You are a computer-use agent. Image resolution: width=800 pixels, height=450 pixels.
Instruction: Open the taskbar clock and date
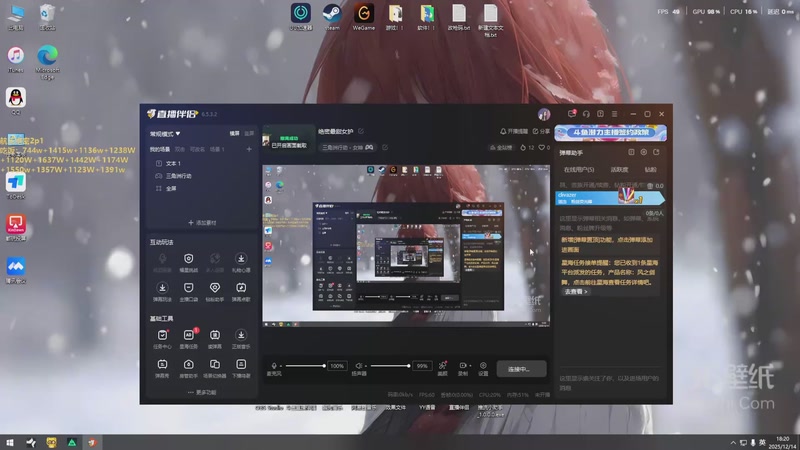(x=783, y=442)
